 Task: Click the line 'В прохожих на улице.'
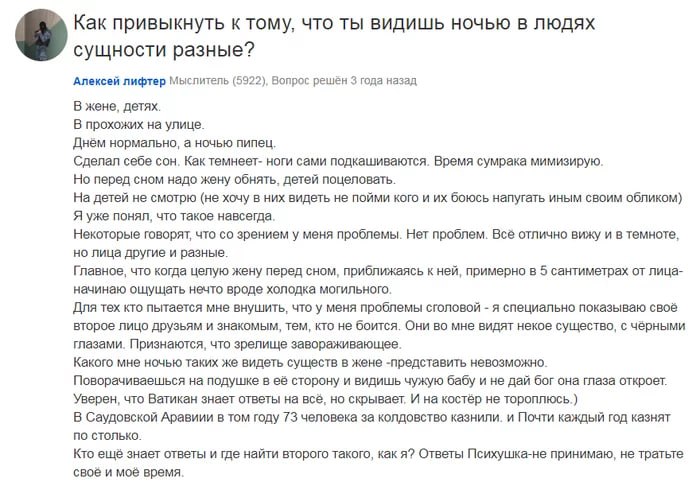139,125
